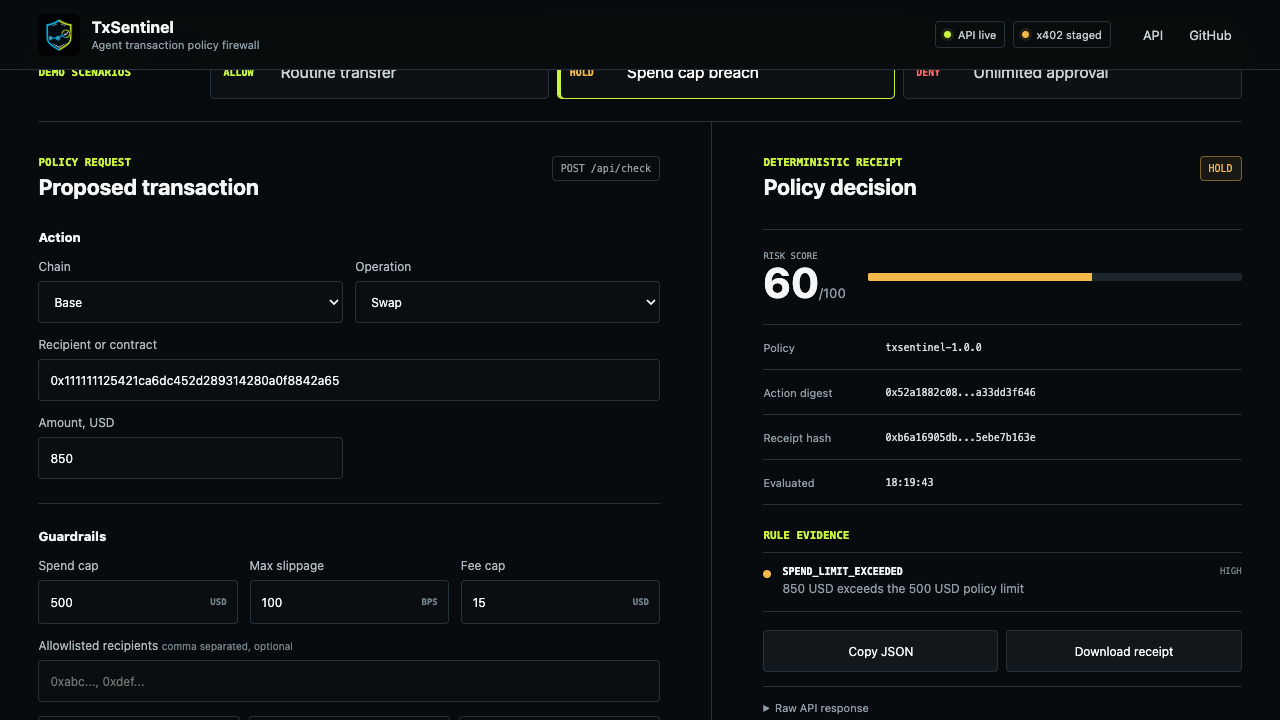This screenshot has height=720, width=1280.
Task: Focus the Amount, USD input field
Action: 190,458
